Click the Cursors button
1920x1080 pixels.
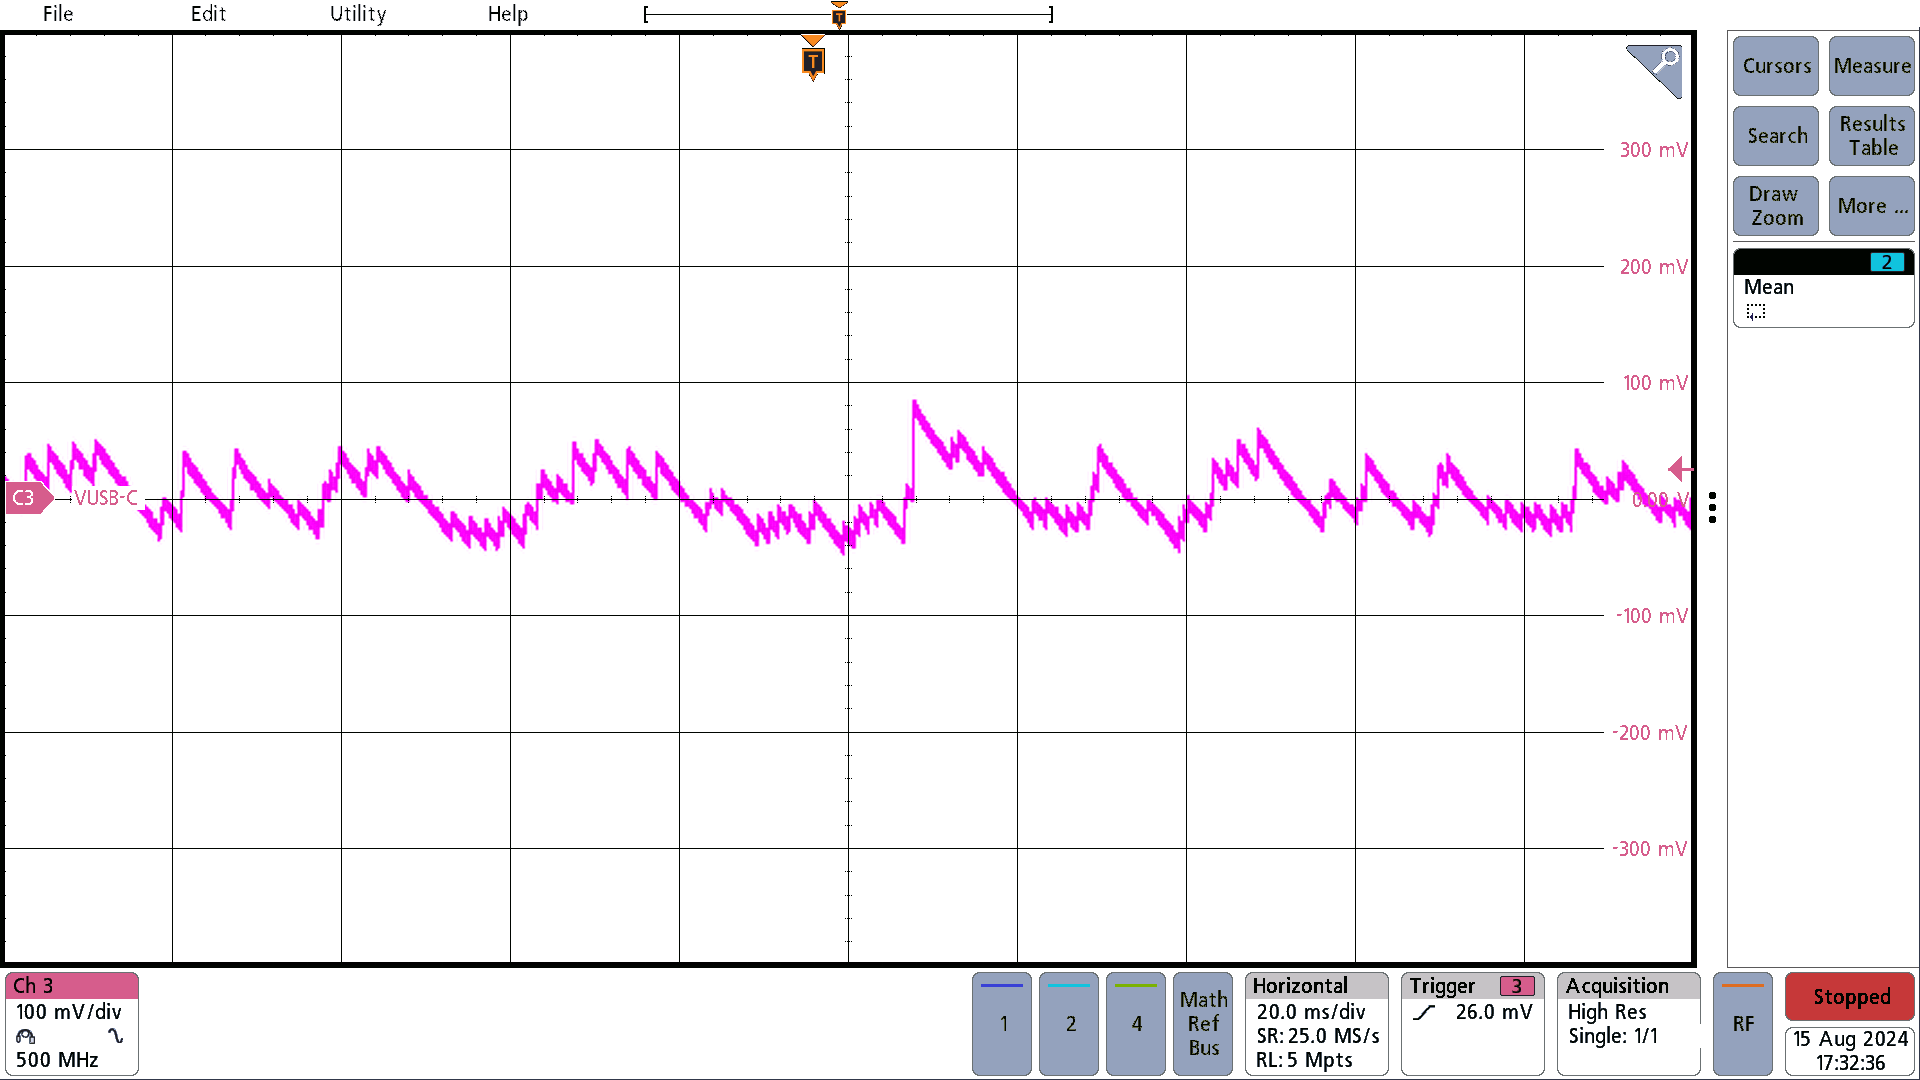1776,66
